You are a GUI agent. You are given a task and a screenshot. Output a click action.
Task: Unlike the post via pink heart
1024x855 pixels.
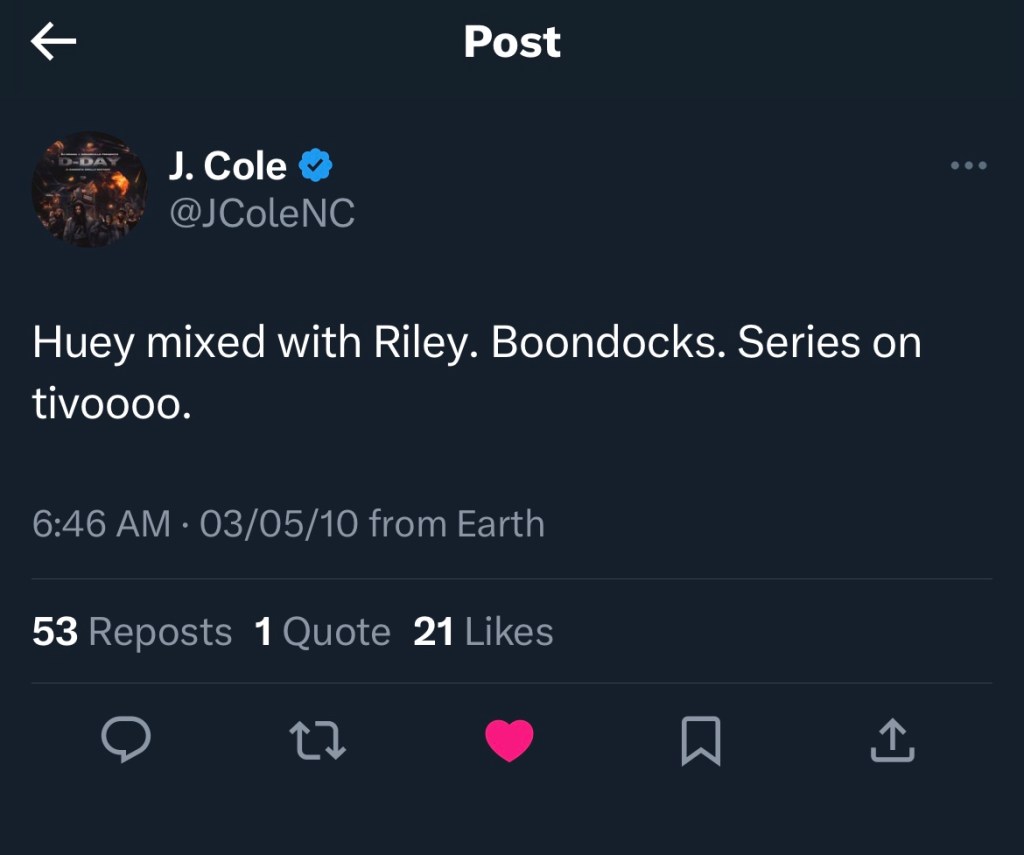[509, 740]
